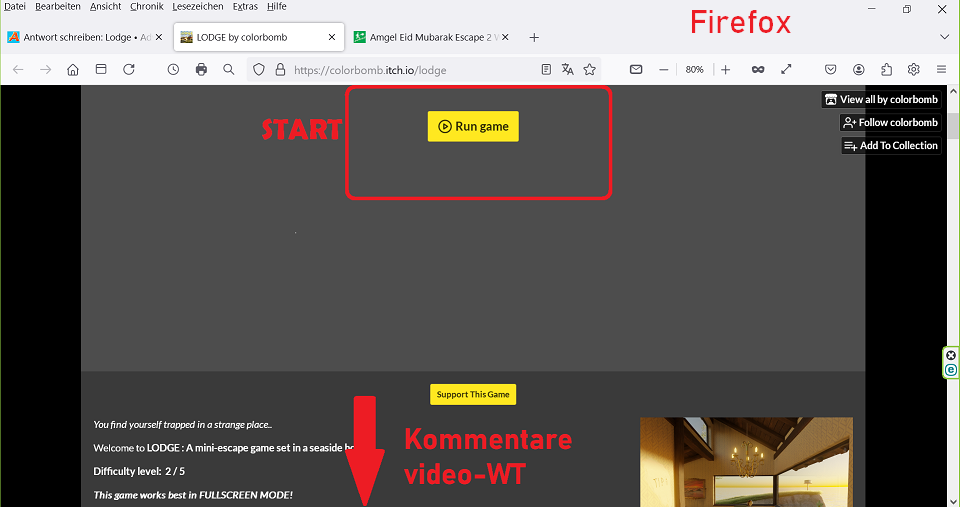Open the settings gear icon
The width and height of the screenshot is (960, 507).
(913, 70)
